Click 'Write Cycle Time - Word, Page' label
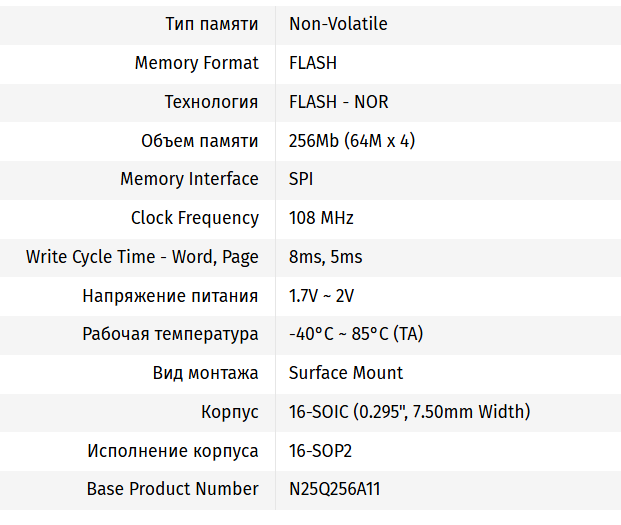Image resolution: width=621 pixels, height=525 pixels. (142, 257)
